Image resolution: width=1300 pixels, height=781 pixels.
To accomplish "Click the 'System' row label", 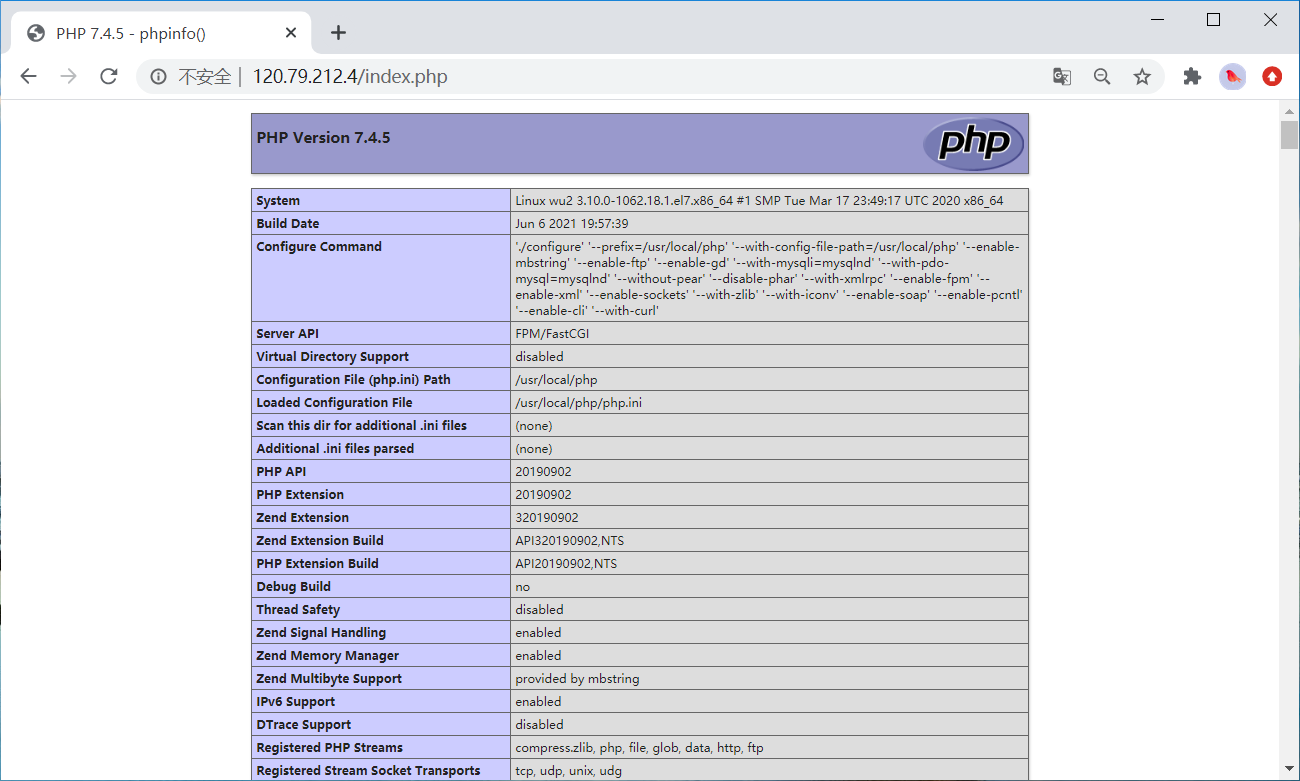I will [x=278, y=201].
